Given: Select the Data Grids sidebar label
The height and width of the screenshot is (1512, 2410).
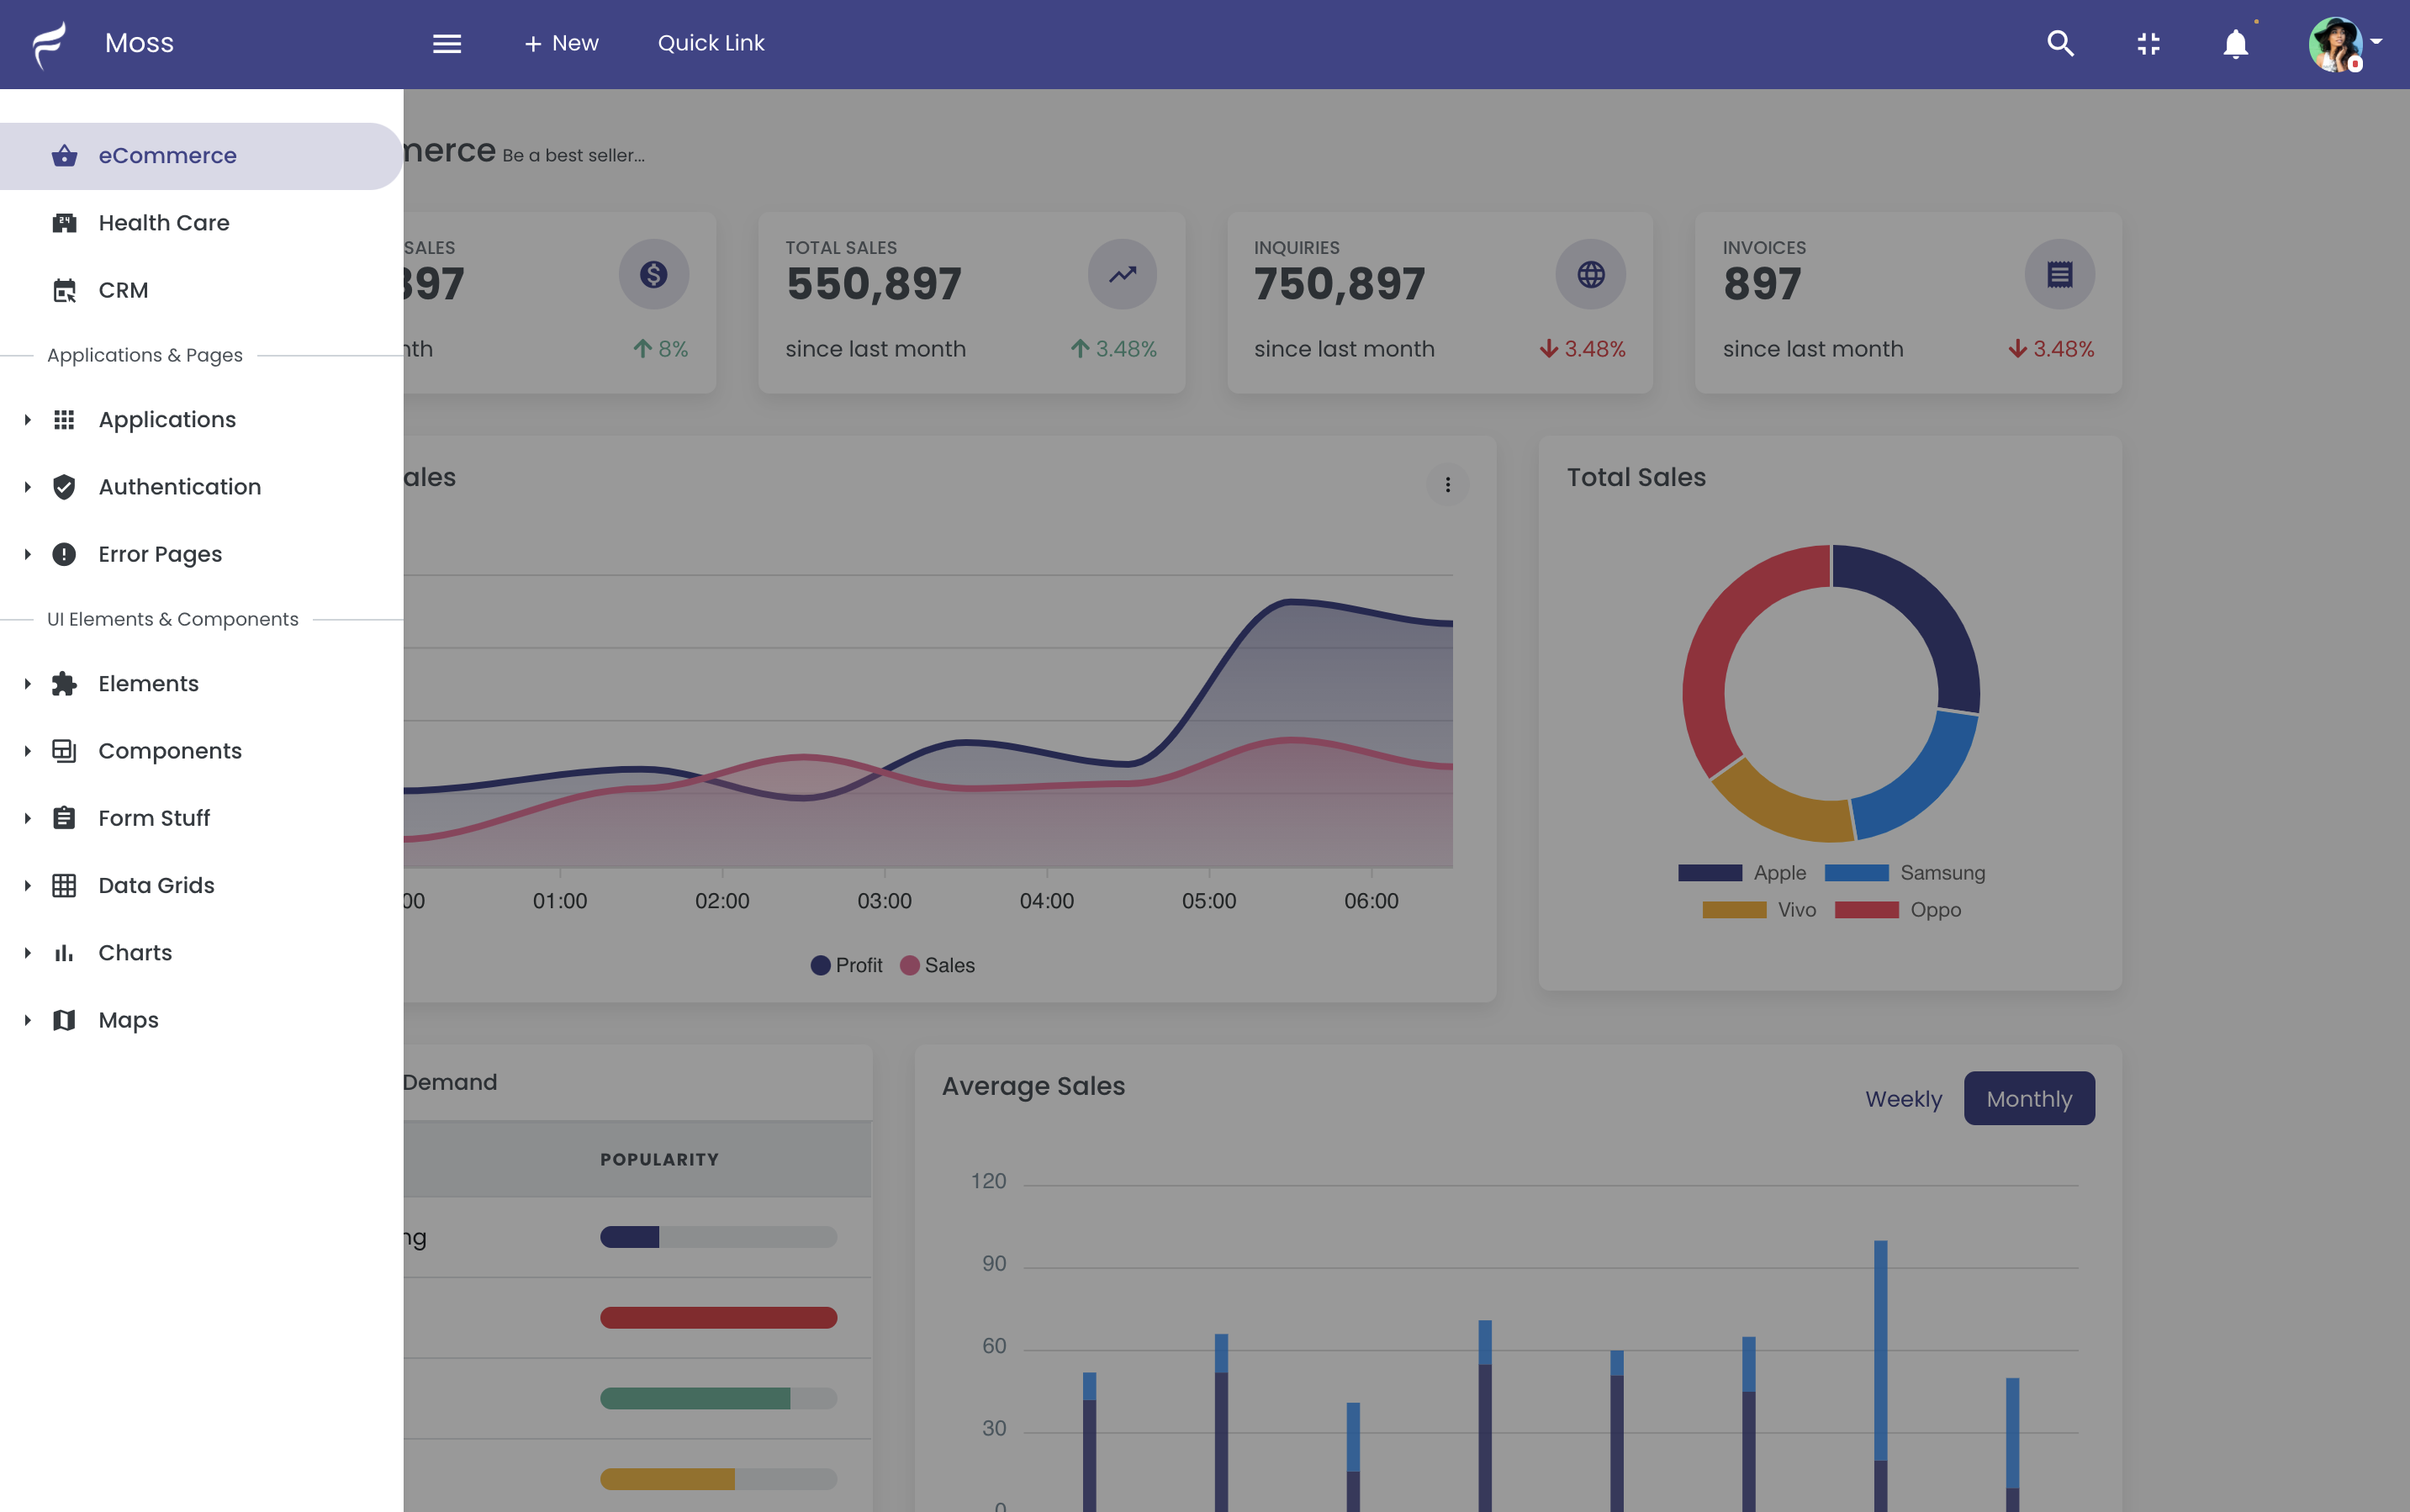Looking at the screenshot, I should pos(156,885).
